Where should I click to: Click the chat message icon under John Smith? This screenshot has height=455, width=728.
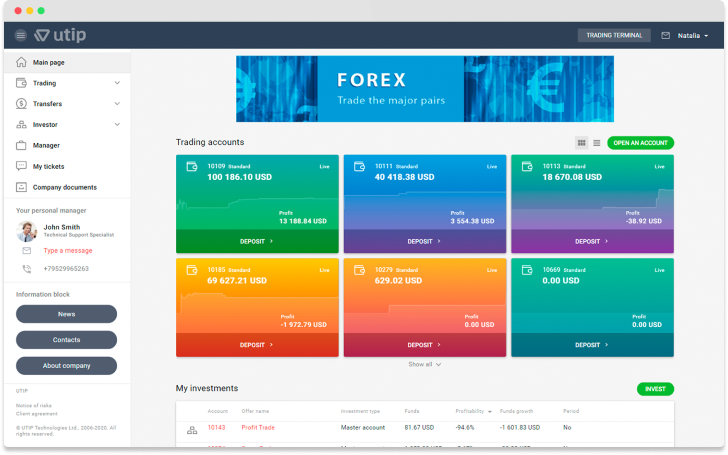coord(27,250)
